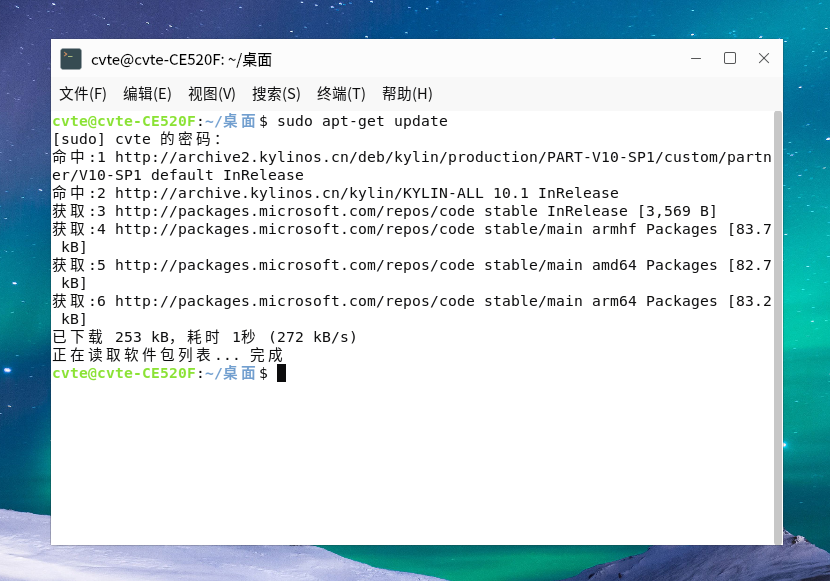This screenshot has height=581, width=830.
Task: Click the sudo apt-get update command text
Action: click(363, 121)
